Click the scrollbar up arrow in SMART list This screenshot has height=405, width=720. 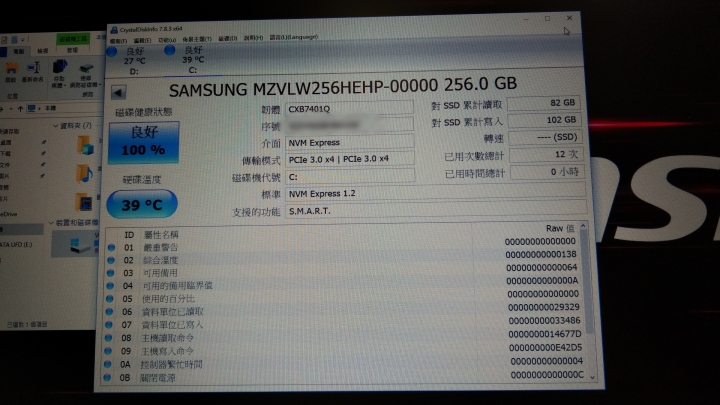tap(583, 226)
